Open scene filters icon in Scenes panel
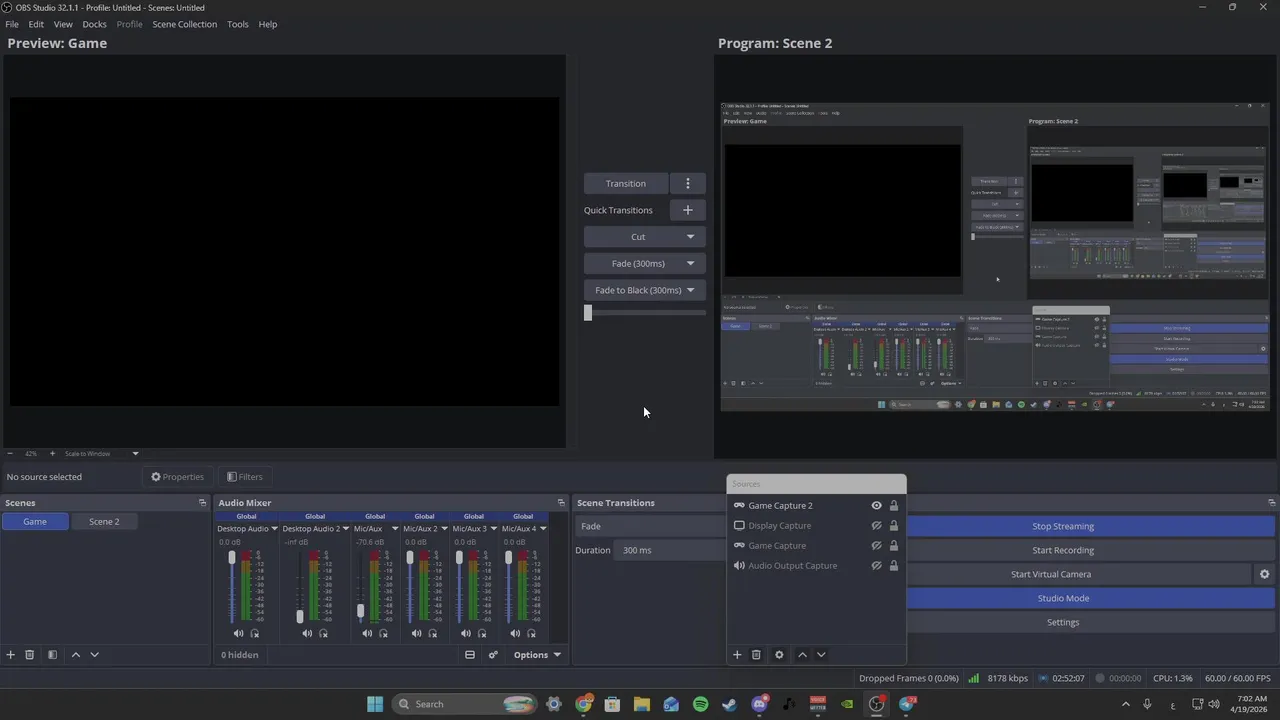Viewport: 1280px width, 720px height. (52, 655)
